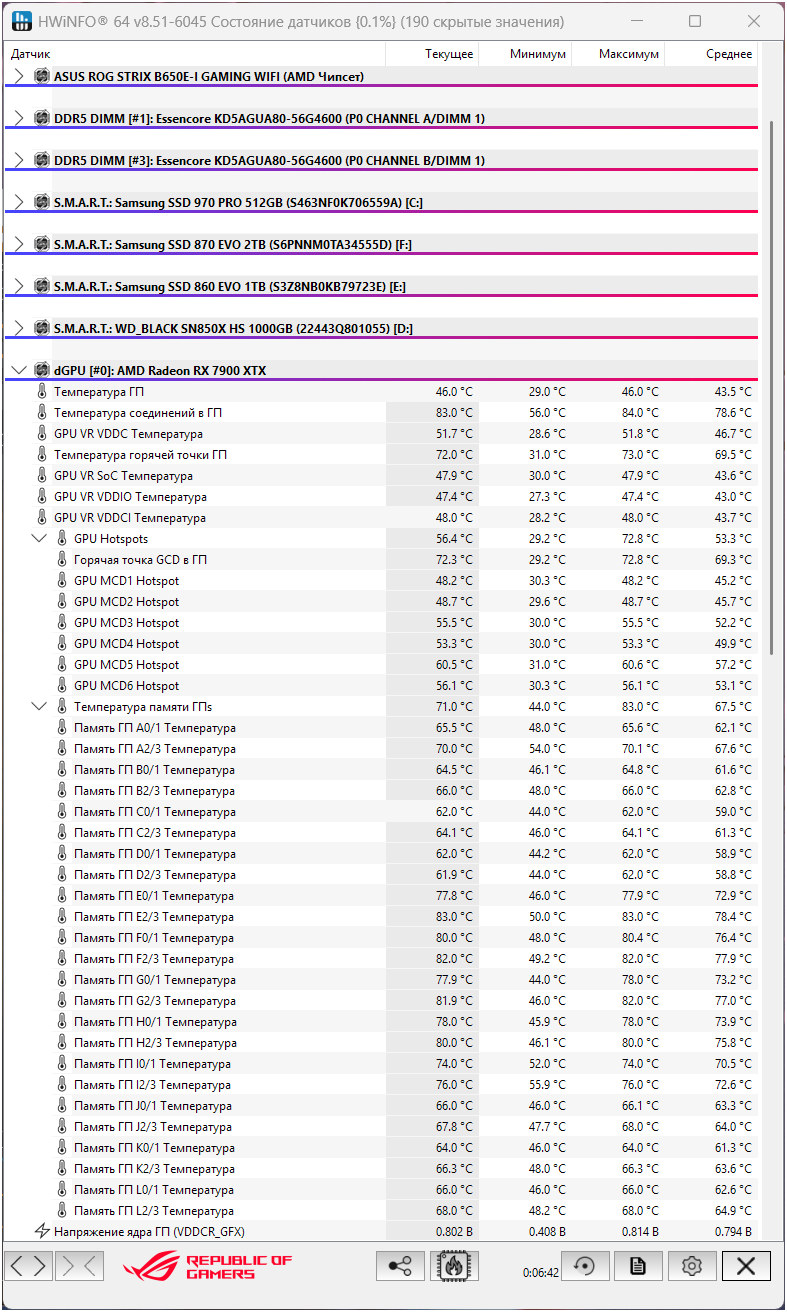Open sensor settings gear icon
The image size is (787, 1312).
(x=692, y=1266)
